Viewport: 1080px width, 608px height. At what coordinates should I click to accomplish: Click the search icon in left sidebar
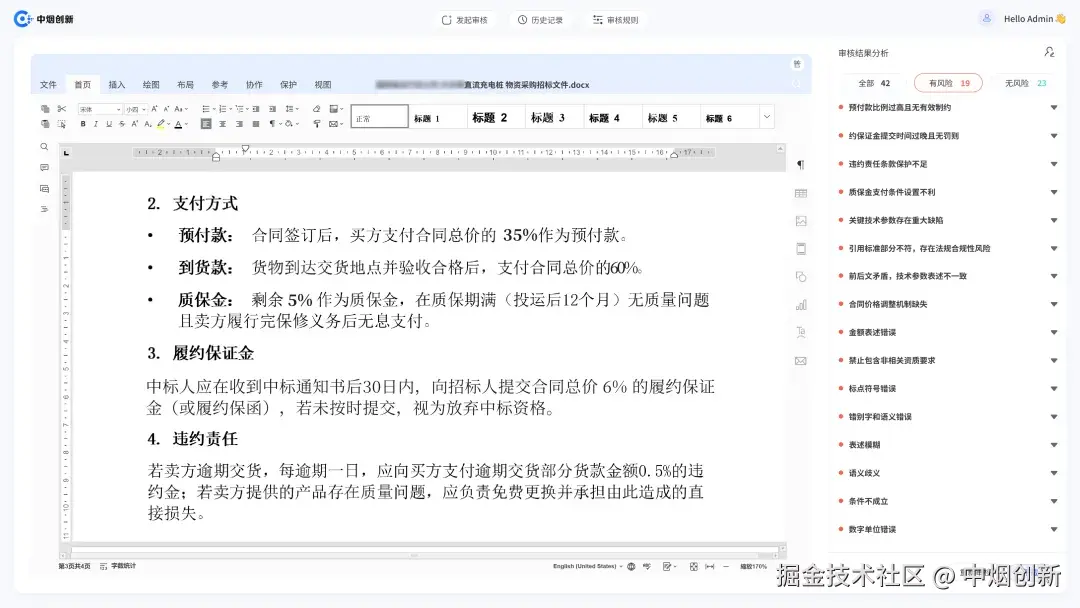pos(44,146)
